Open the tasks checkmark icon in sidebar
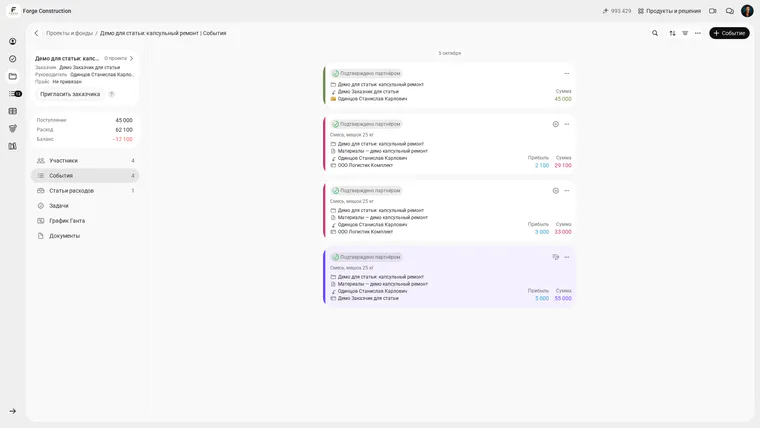760x428 pixels. pyautogui.click(x=13, y=59)
